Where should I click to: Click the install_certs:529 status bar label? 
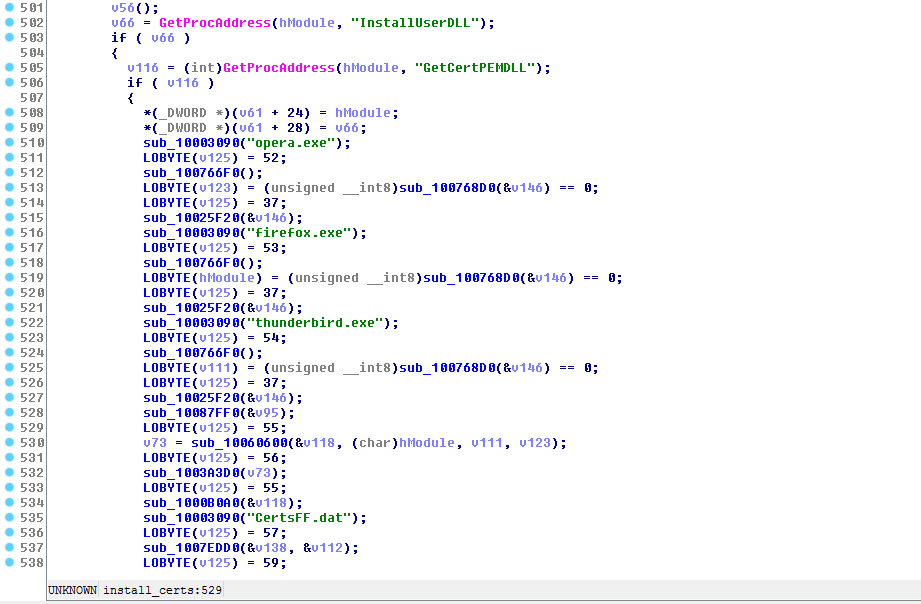pos(162,590)
